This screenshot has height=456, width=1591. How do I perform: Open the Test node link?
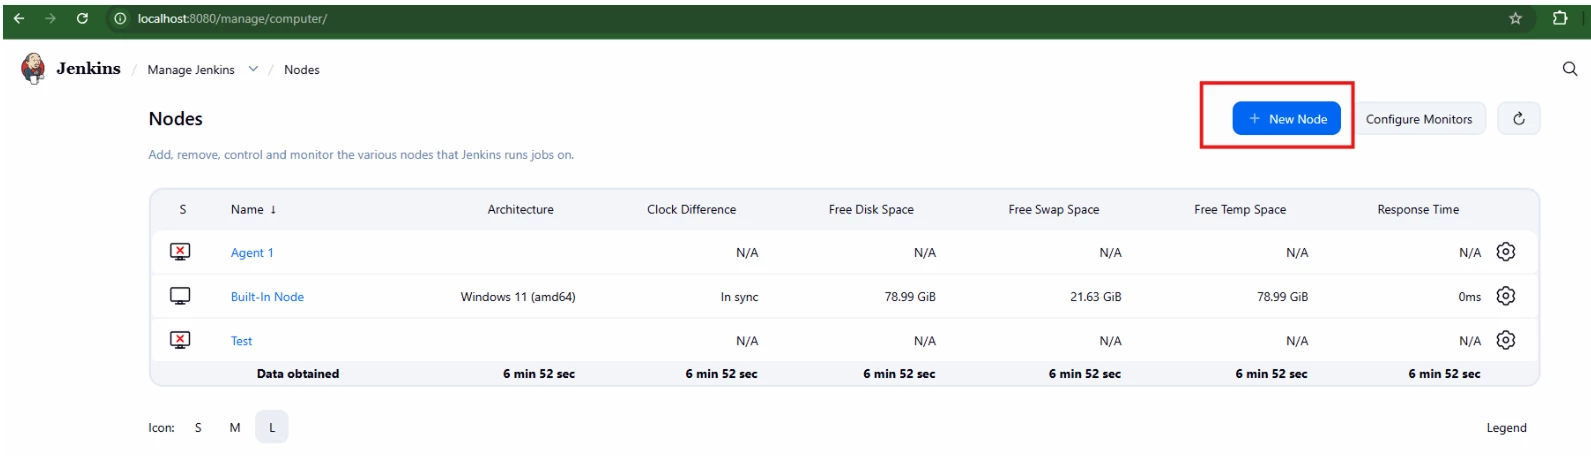241,341
